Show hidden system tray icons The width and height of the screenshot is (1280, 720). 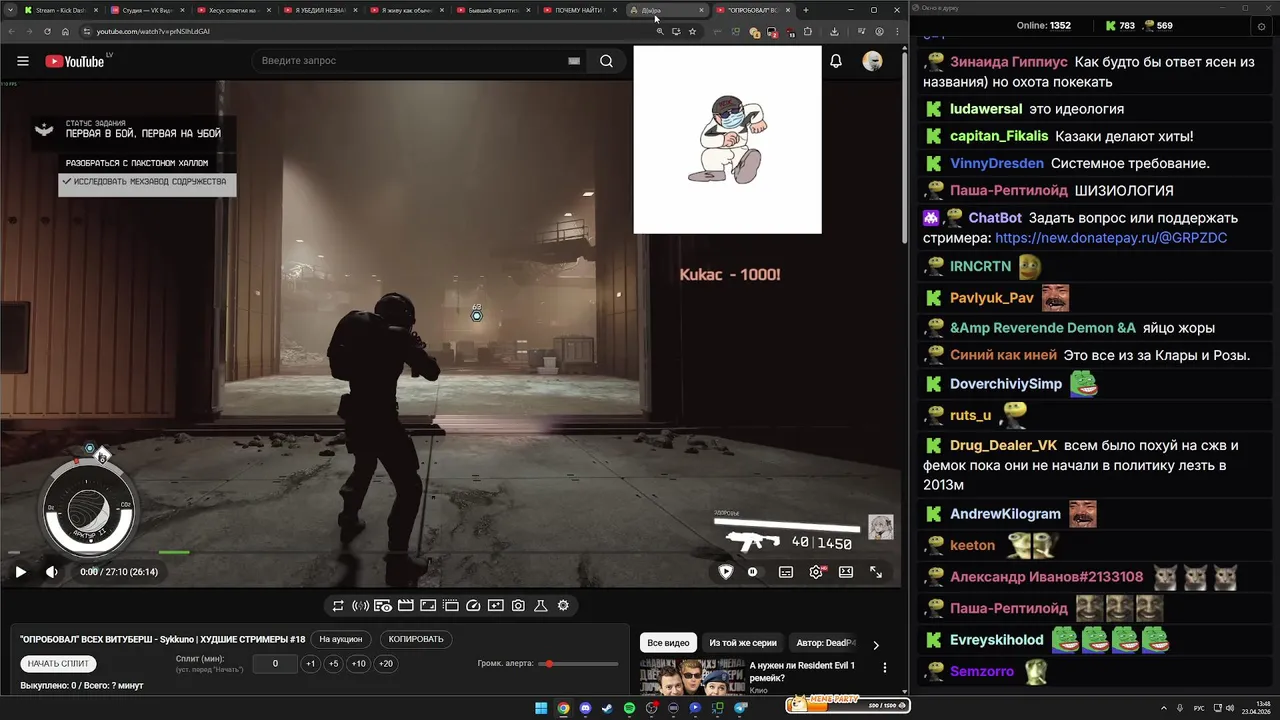pyautogui.click(x=1165, y=708)
